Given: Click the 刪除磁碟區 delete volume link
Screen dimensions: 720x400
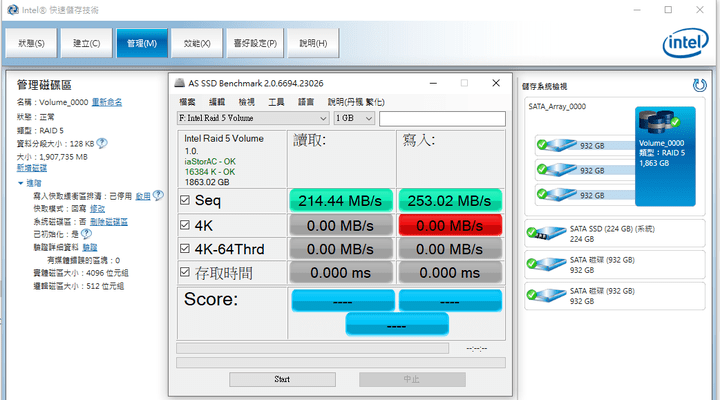Looking at the screenshot, I should (x=108, y=222).
